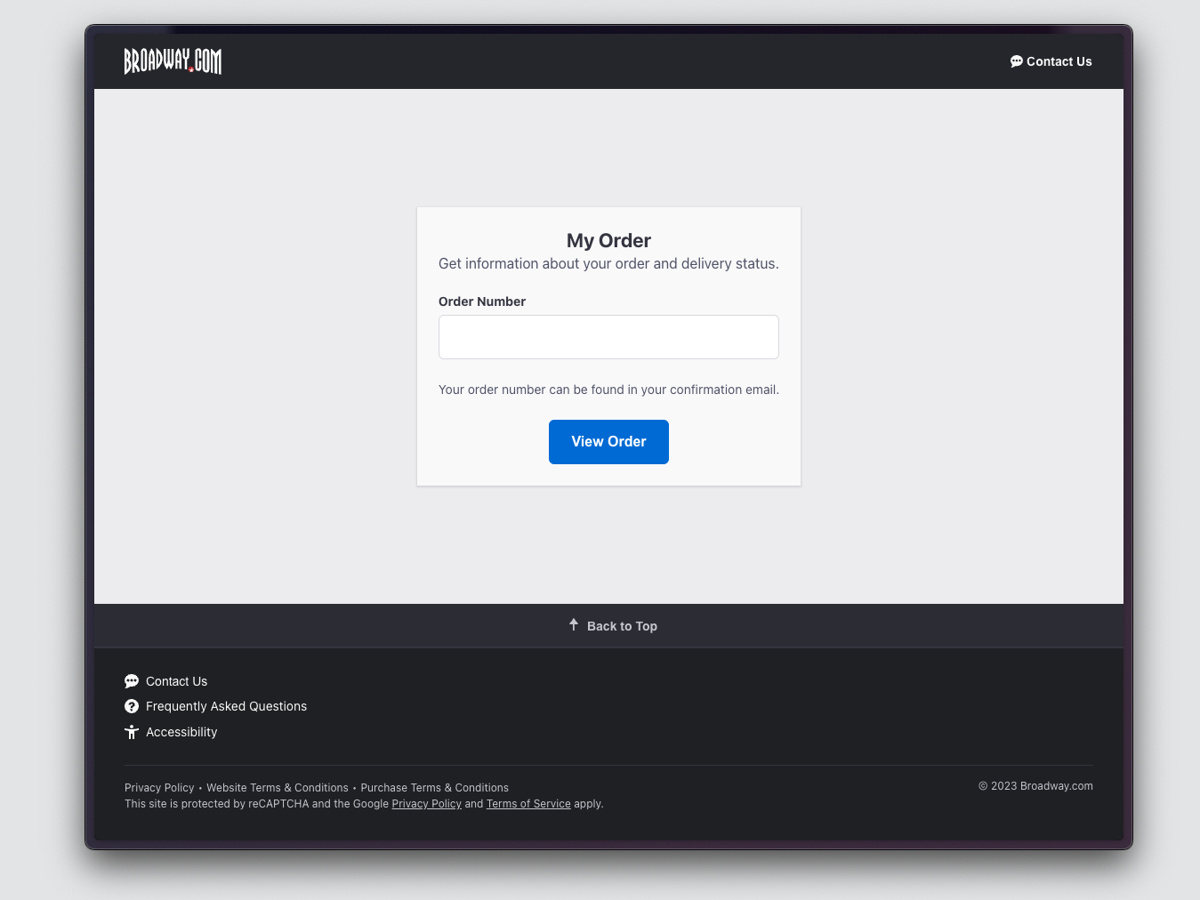Screen dimensions: 1200x900
Task: Click the speech bubble icon next to header Contact Us
Action: (1015, 61)
